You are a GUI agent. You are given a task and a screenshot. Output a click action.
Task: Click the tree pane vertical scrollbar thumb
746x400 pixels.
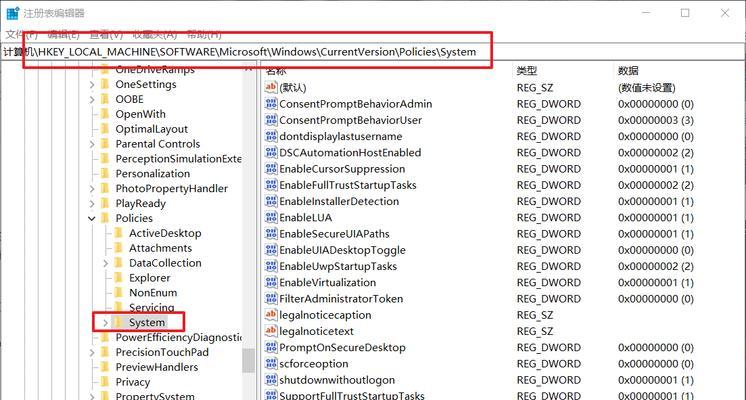(248, 361)
